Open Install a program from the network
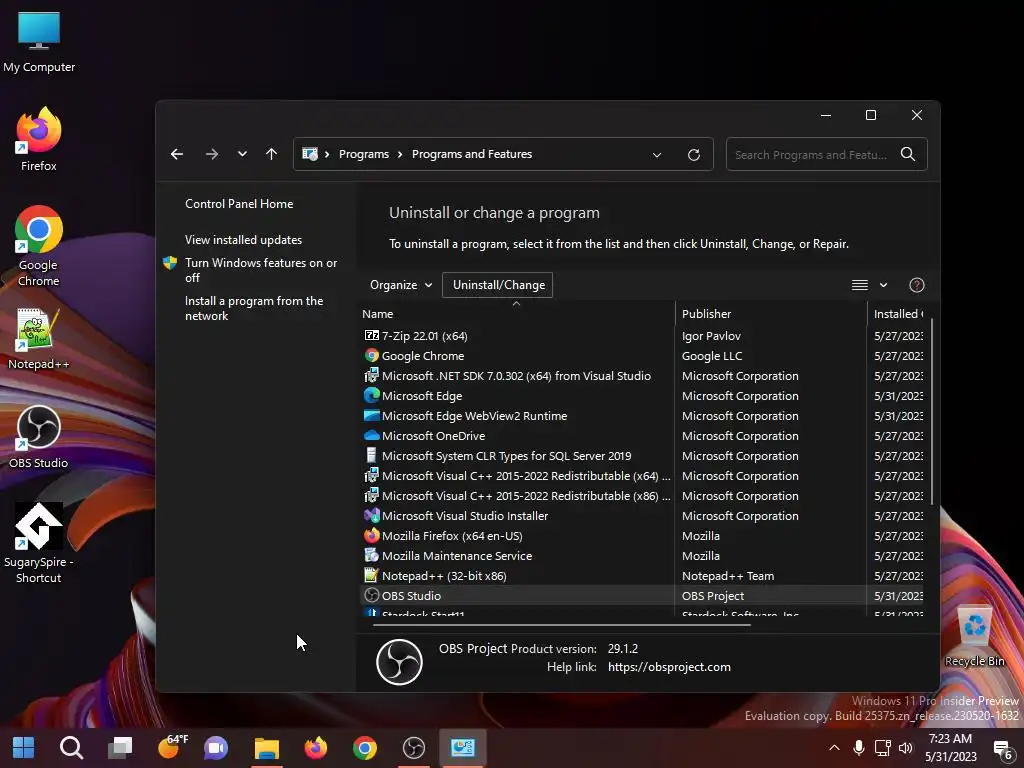 pyautogui.click(x=253, y=308)
